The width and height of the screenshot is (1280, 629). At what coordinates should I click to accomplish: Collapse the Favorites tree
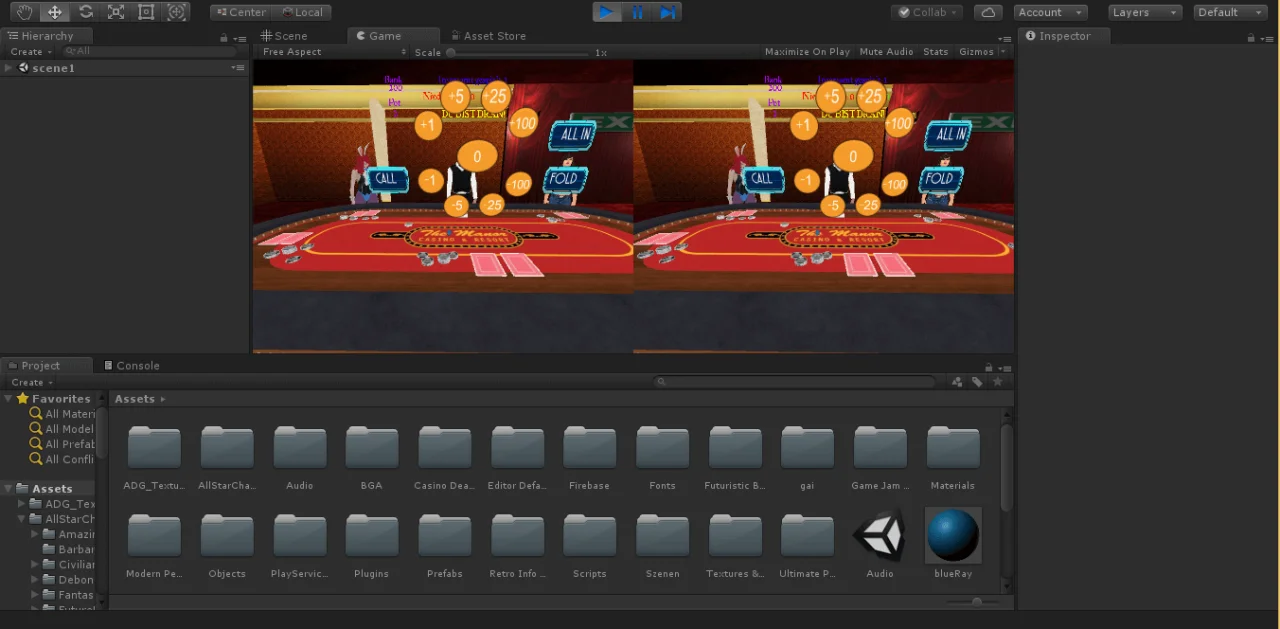click(9, 399)
